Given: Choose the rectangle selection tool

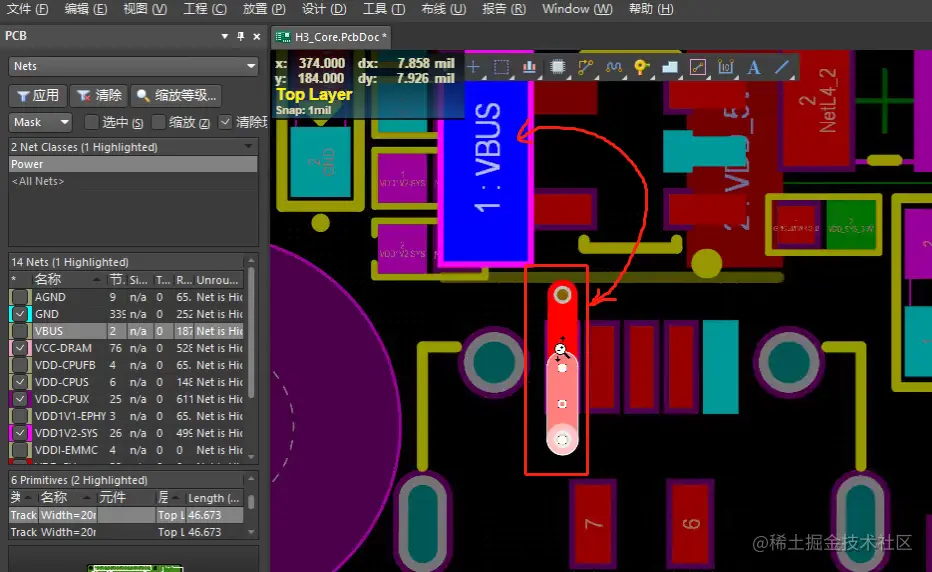Looking at the screenshot, I should pyautogui.click(x=501, y=67).
